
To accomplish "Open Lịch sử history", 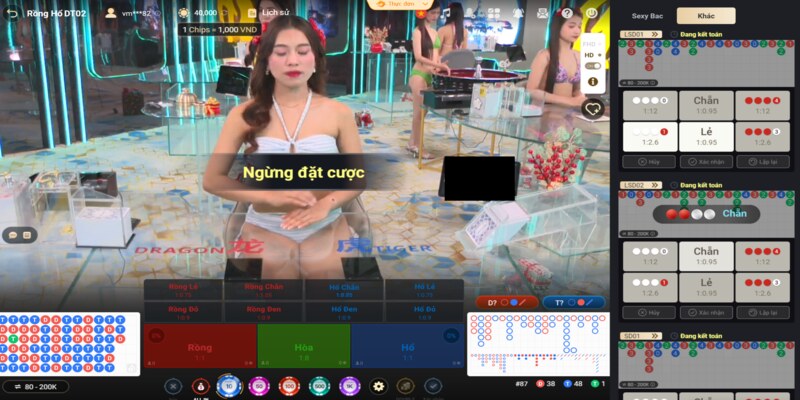I will tap(268, 13).
